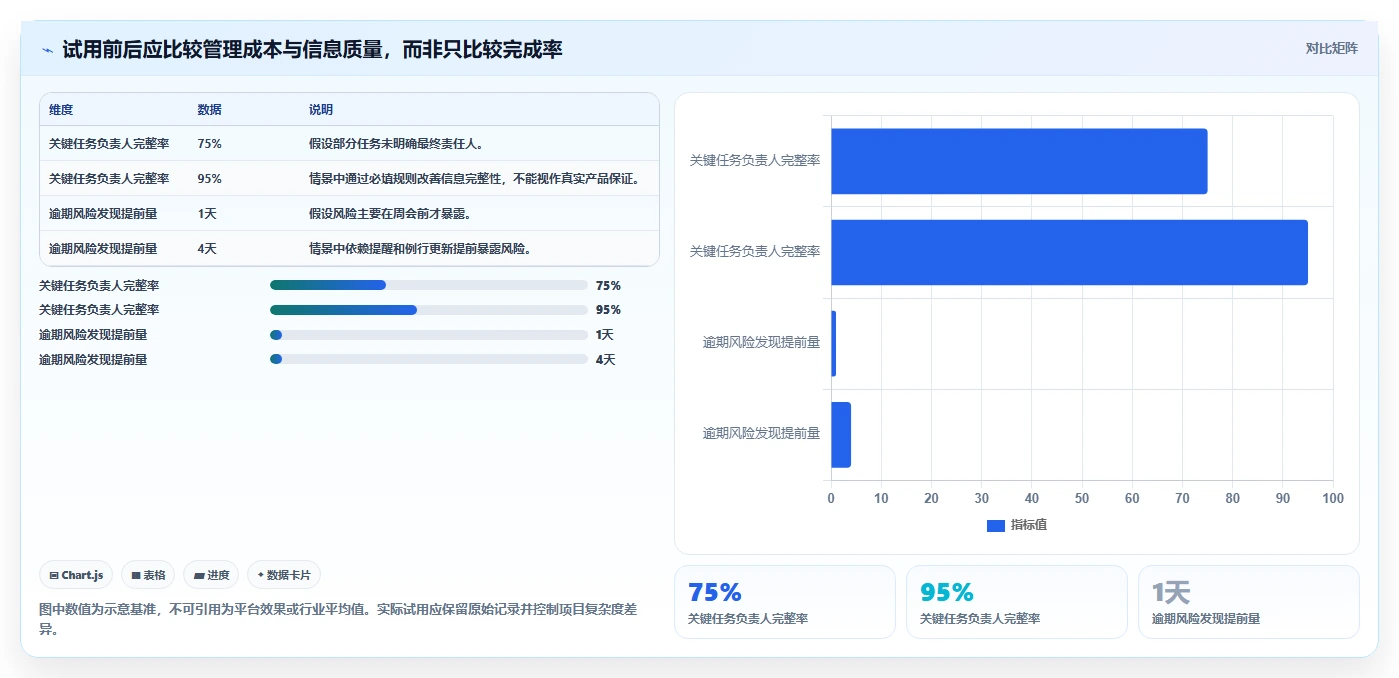
Task: Click the 说明 table column header
Action: point(321,110)
